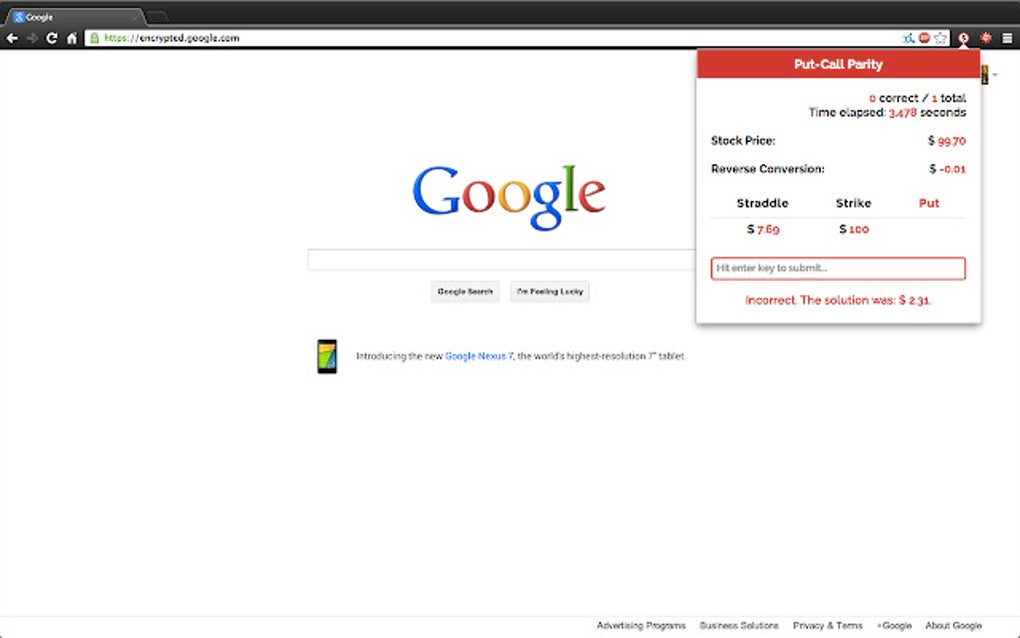
Task: Click the Straddle column header
Action: pyautogui.click(x=762, y=204)
